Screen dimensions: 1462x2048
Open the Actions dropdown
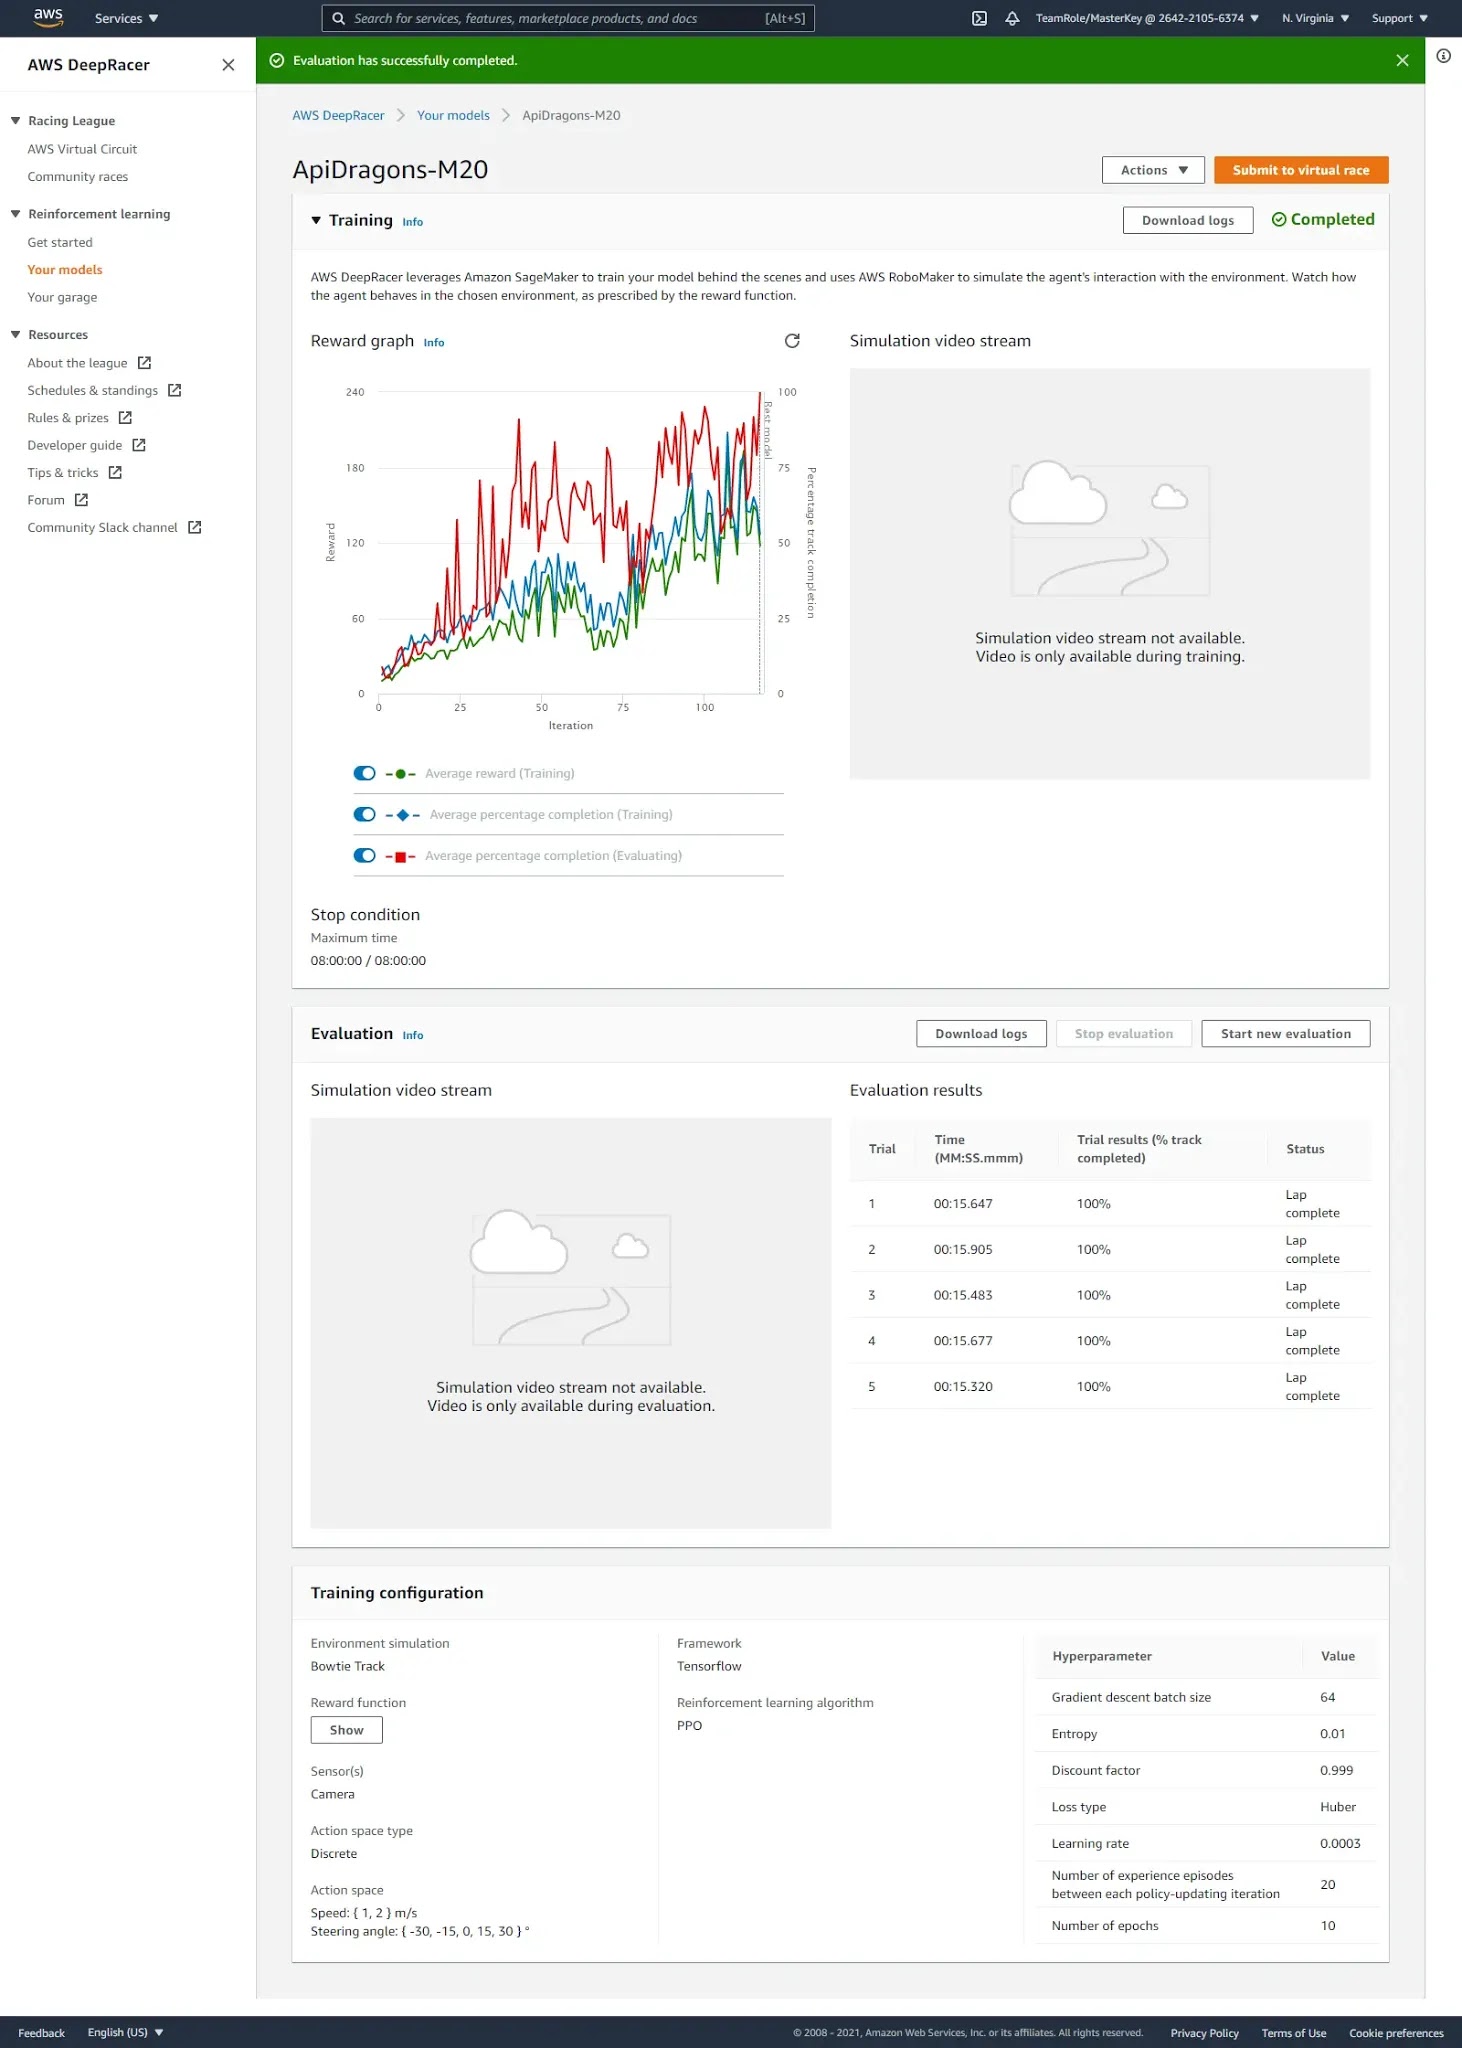pos(1153,170)
